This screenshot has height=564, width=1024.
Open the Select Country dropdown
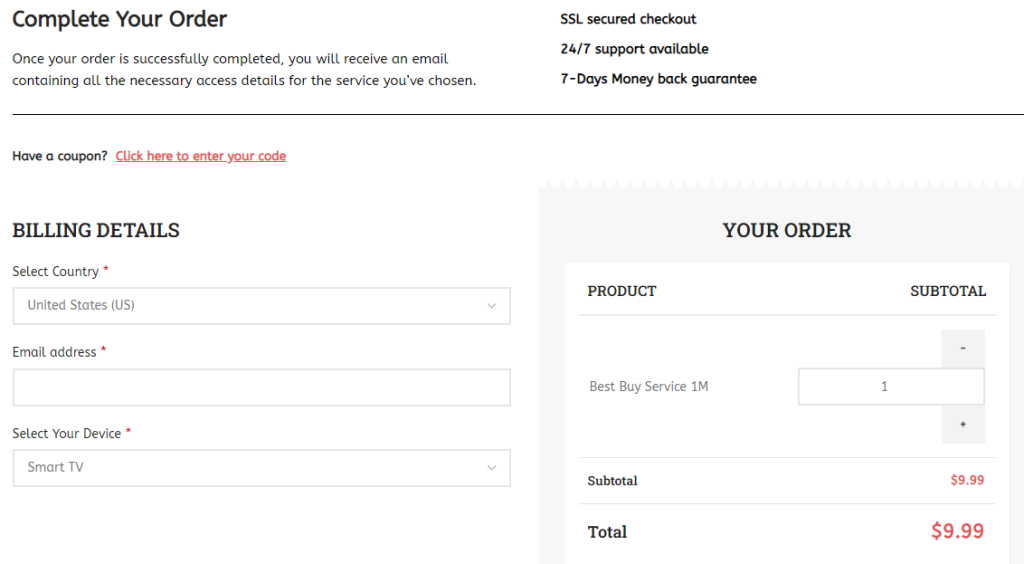pos(261,306)
